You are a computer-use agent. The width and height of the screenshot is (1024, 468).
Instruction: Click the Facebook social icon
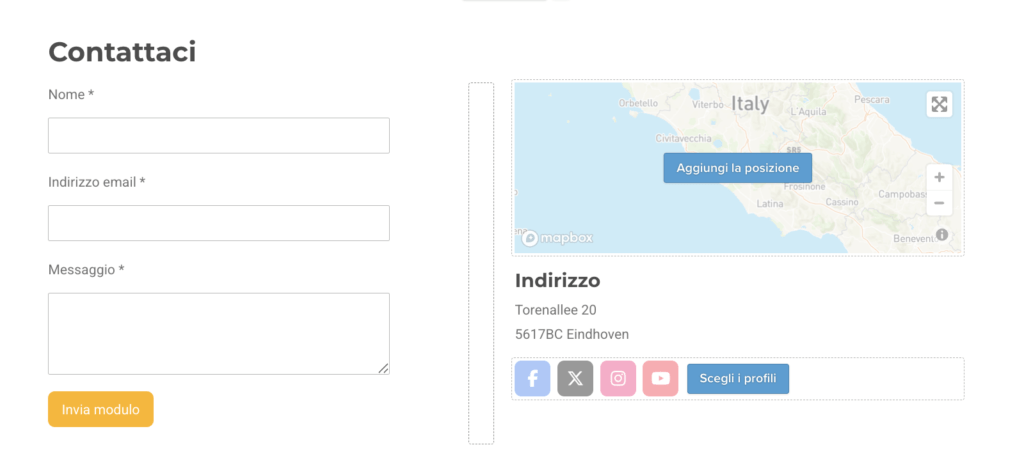pyautogui.click(x=533, y=379)
